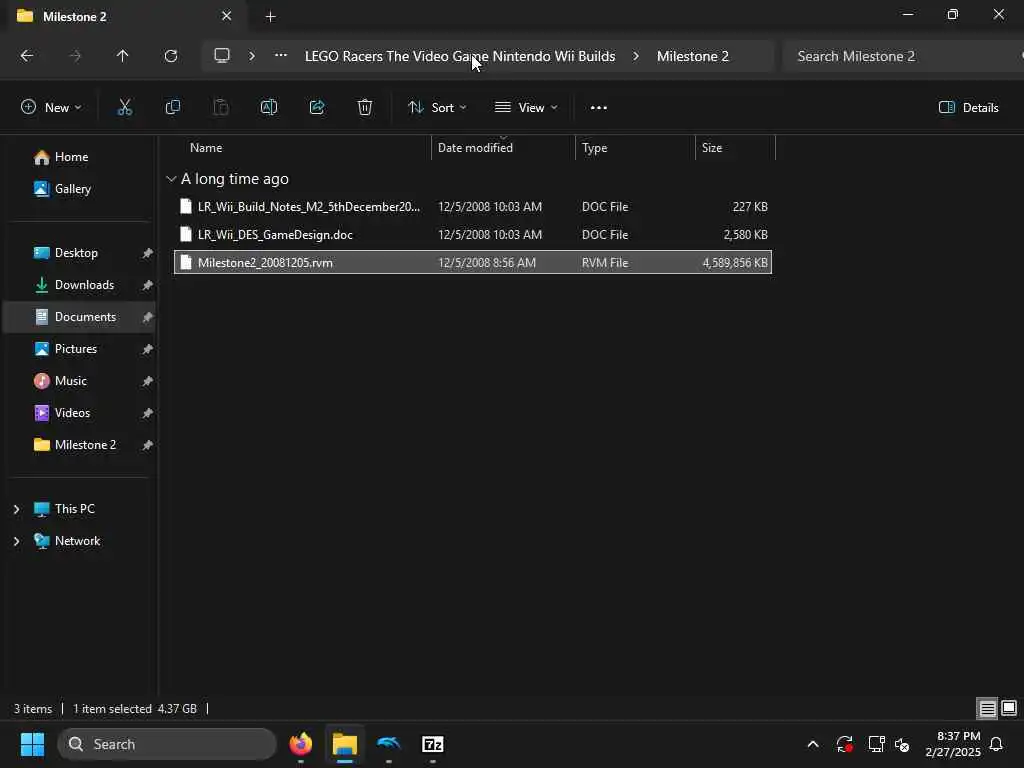Delete the selected file

tap(365, 108)
